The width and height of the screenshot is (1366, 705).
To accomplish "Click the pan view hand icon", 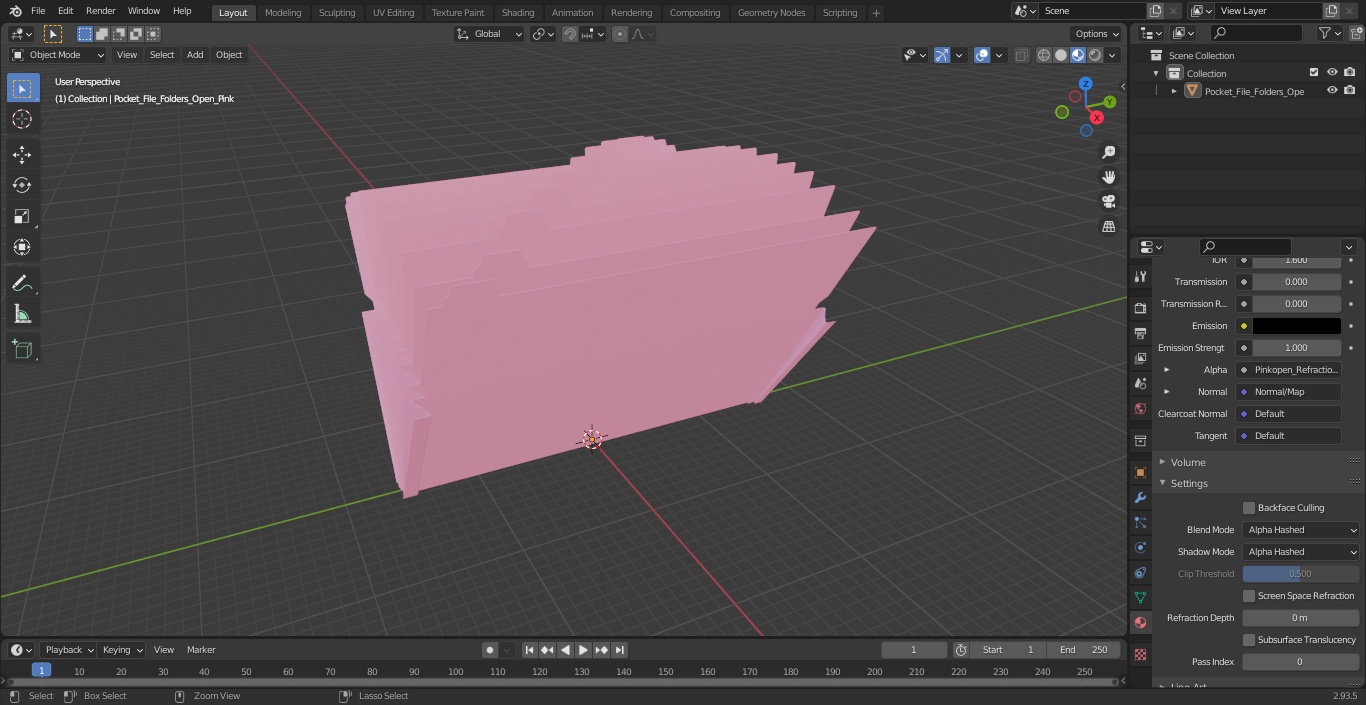I will point(1108,177).
